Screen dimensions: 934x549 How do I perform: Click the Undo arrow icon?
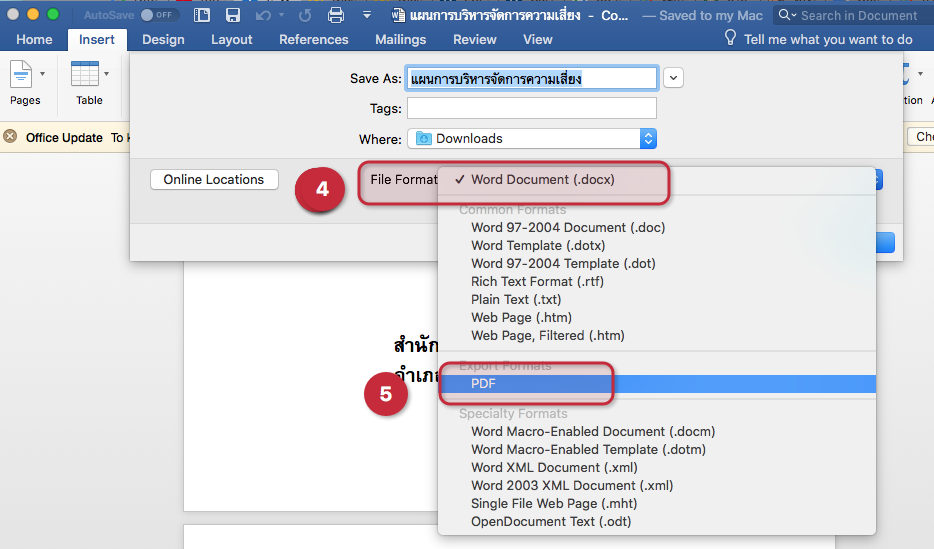[265, 15]
